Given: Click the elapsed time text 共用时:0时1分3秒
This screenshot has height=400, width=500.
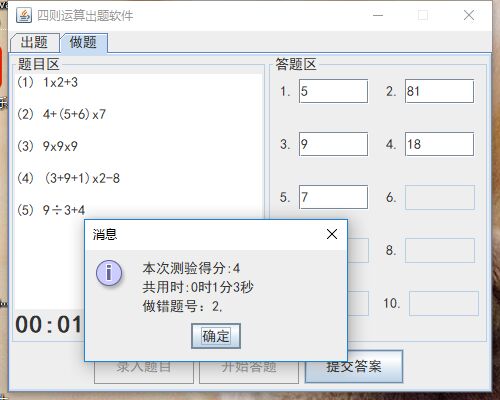Looking at the screenshot, I should coord(198,287).
